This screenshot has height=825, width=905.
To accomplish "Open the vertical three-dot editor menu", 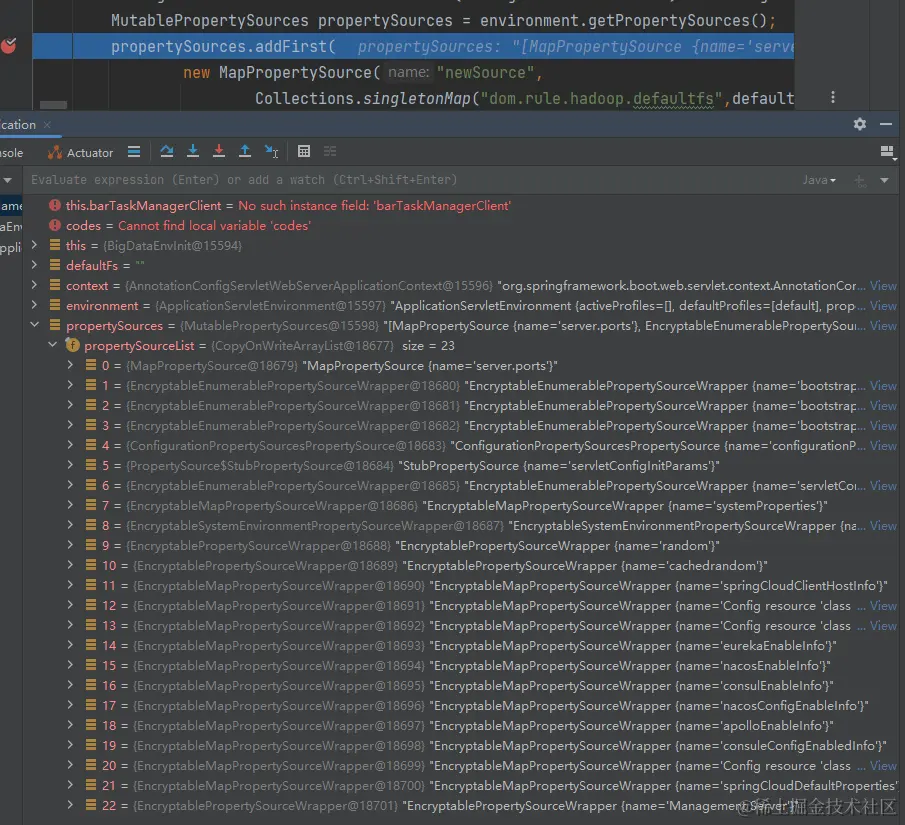I will [832, 97].
